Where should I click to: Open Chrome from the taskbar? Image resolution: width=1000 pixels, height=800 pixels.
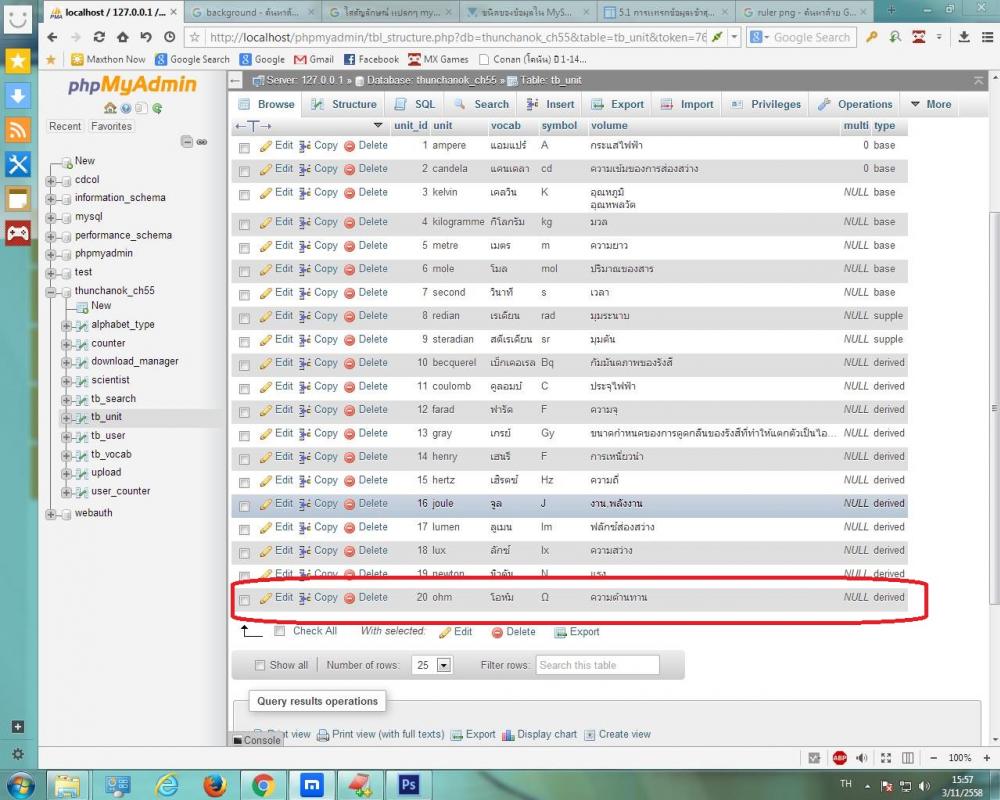click(263, 785)
